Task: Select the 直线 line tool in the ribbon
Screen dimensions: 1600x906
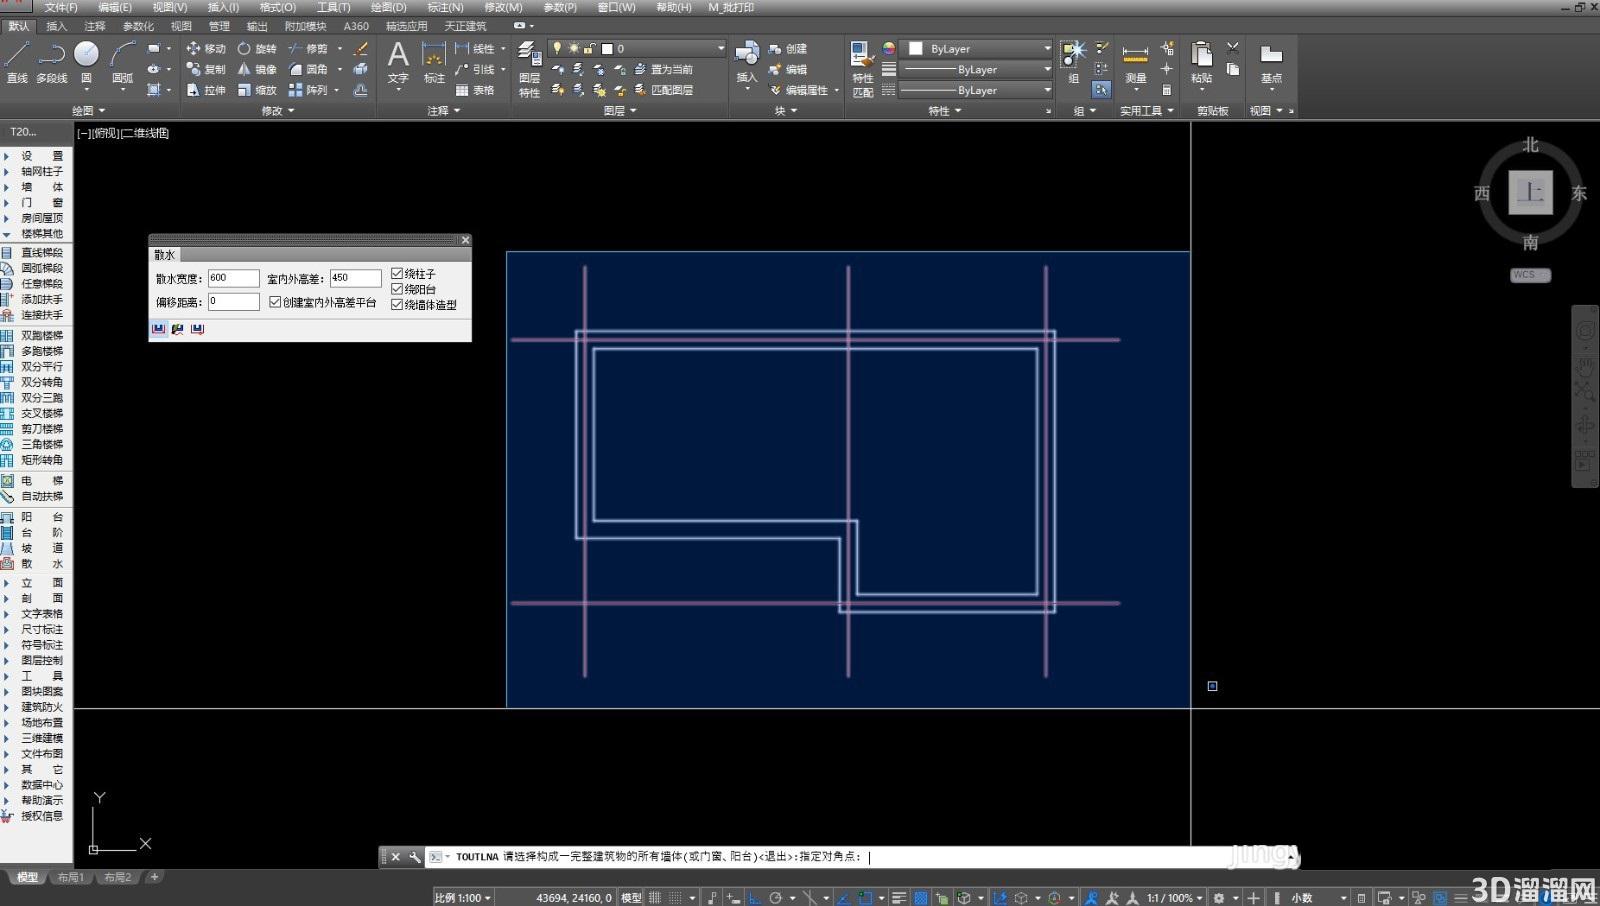Action: (x=17, y=62)
